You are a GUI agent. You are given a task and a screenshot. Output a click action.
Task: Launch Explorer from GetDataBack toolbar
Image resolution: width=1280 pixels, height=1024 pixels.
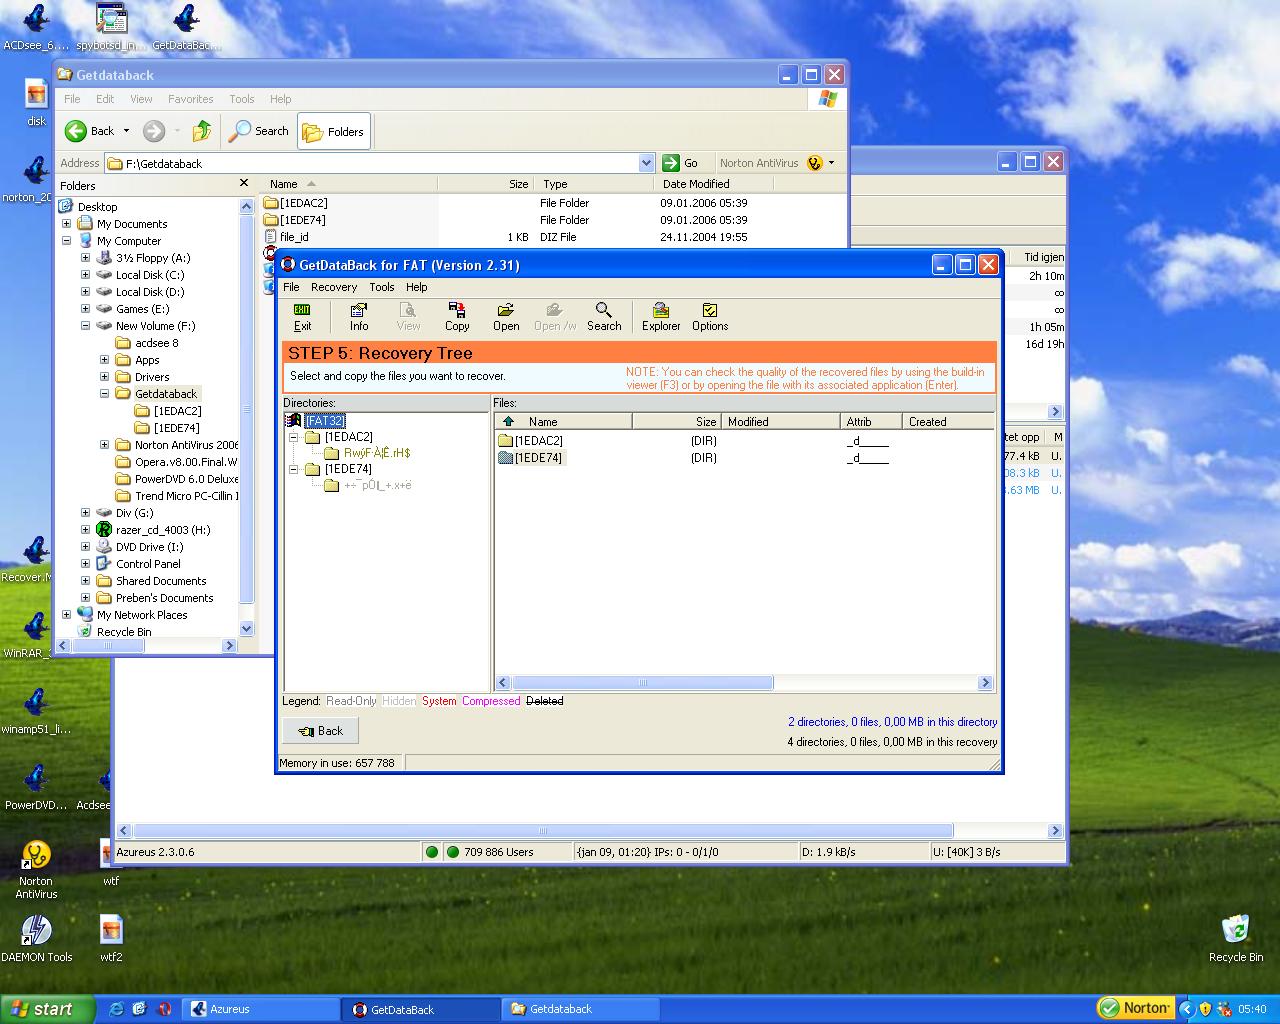(x=661, y=317)
